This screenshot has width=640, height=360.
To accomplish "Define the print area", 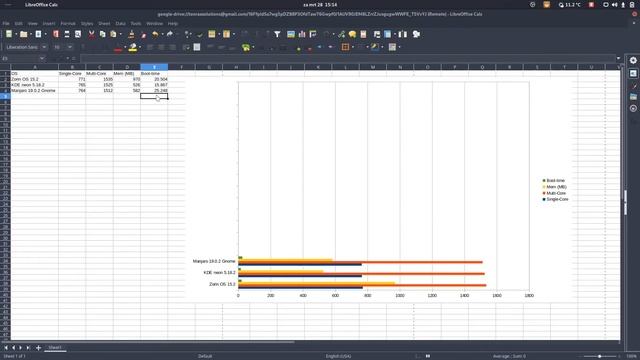I will (x=377, y=34).
